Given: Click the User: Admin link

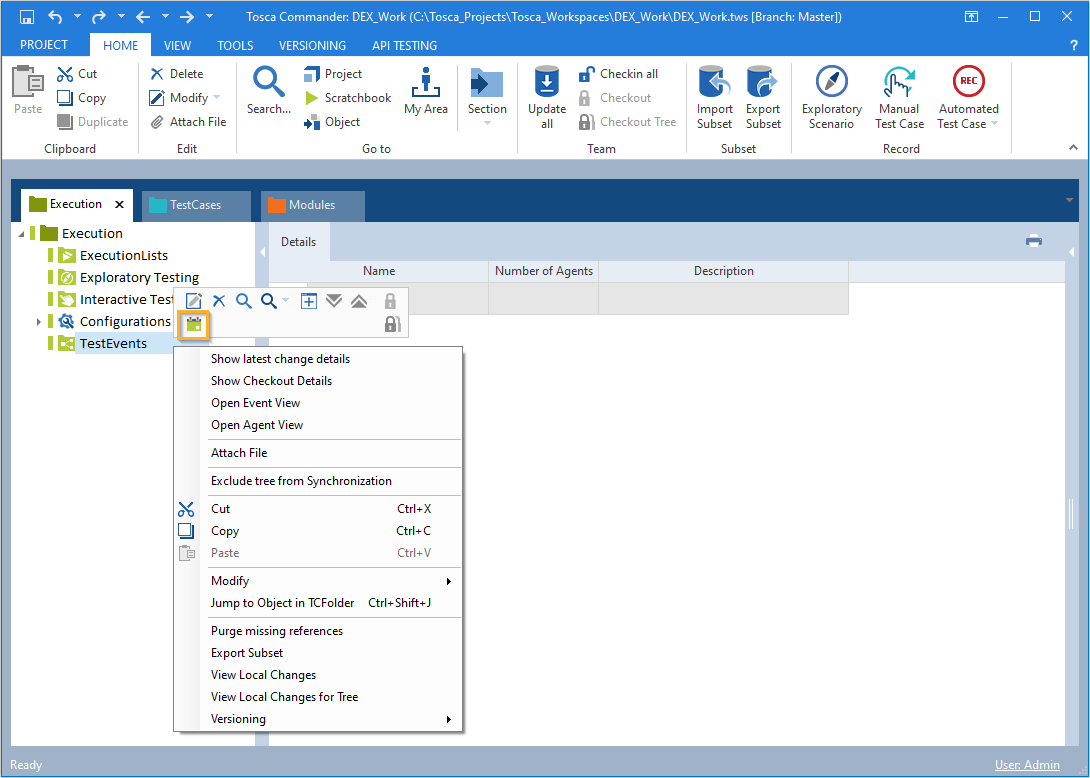Looking at the screenshot, I should point(1027,765).
